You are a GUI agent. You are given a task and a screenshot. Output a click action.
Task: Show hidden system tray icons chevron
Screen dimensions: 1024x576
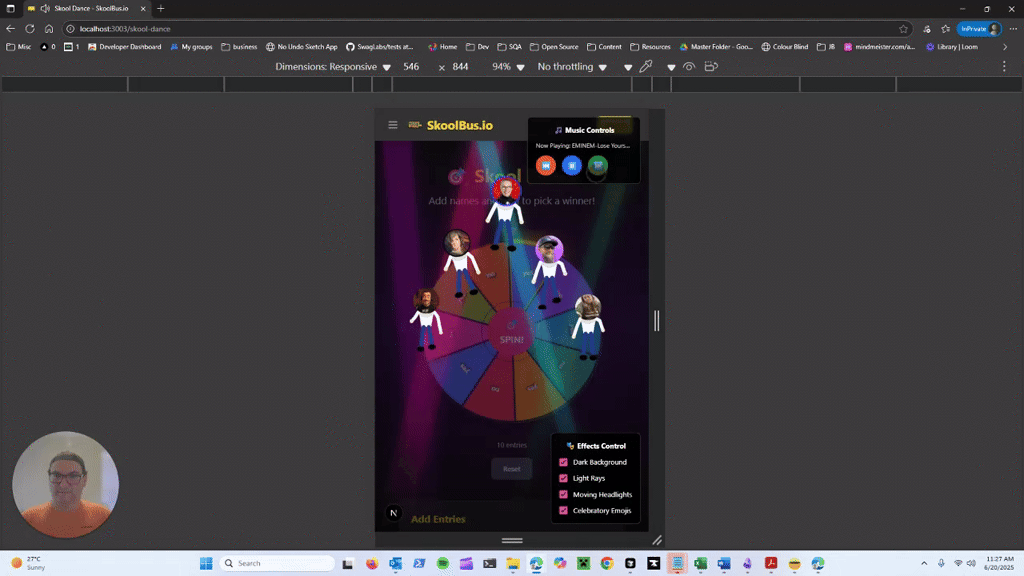923,563
